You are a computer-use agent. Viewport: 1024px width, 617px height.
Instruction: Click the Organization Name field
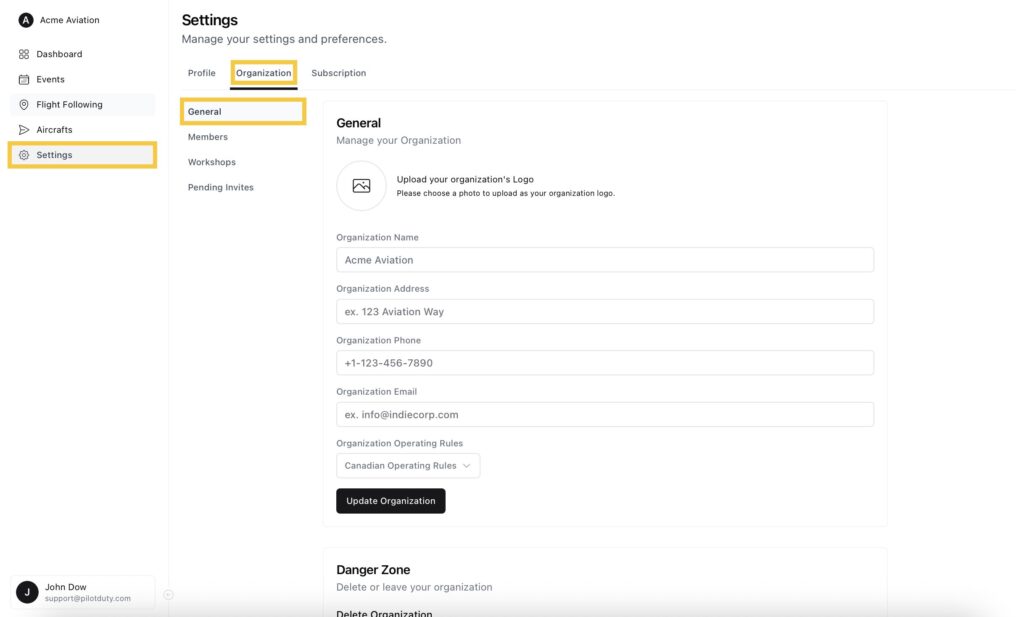point(607,259)
